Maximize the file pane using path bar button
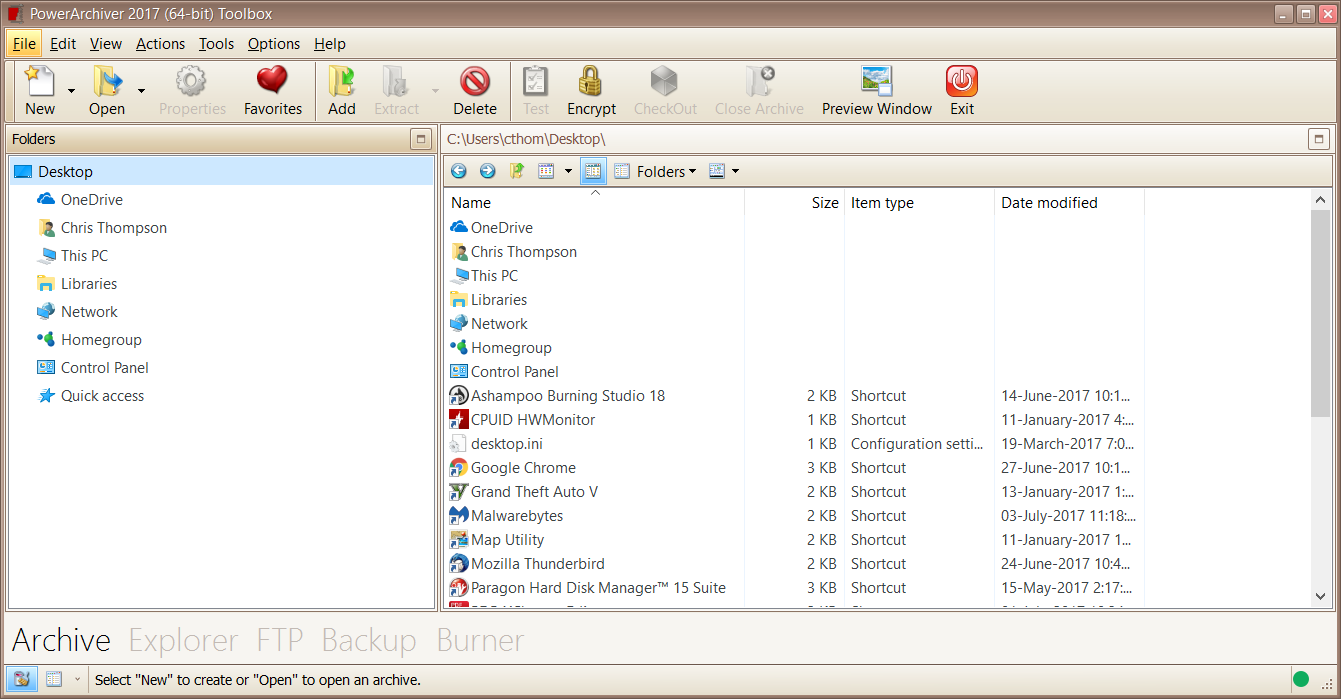Screen dimensions: 1341x699 point(1319,139)
